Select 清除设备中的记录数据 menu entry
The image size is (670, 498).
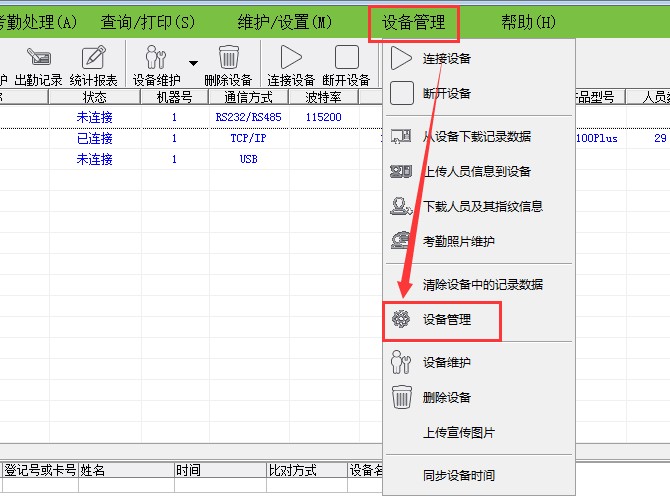[x=479, y=284]
